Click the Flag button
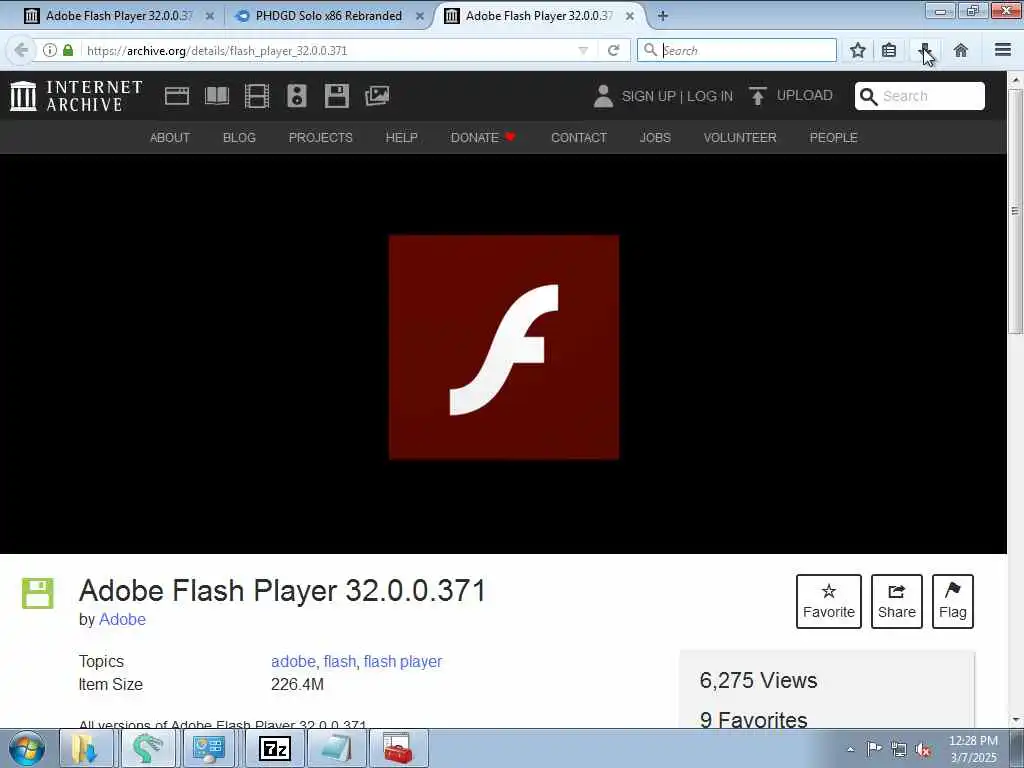This screenshot has width=1024, height=768. [953, 601]
